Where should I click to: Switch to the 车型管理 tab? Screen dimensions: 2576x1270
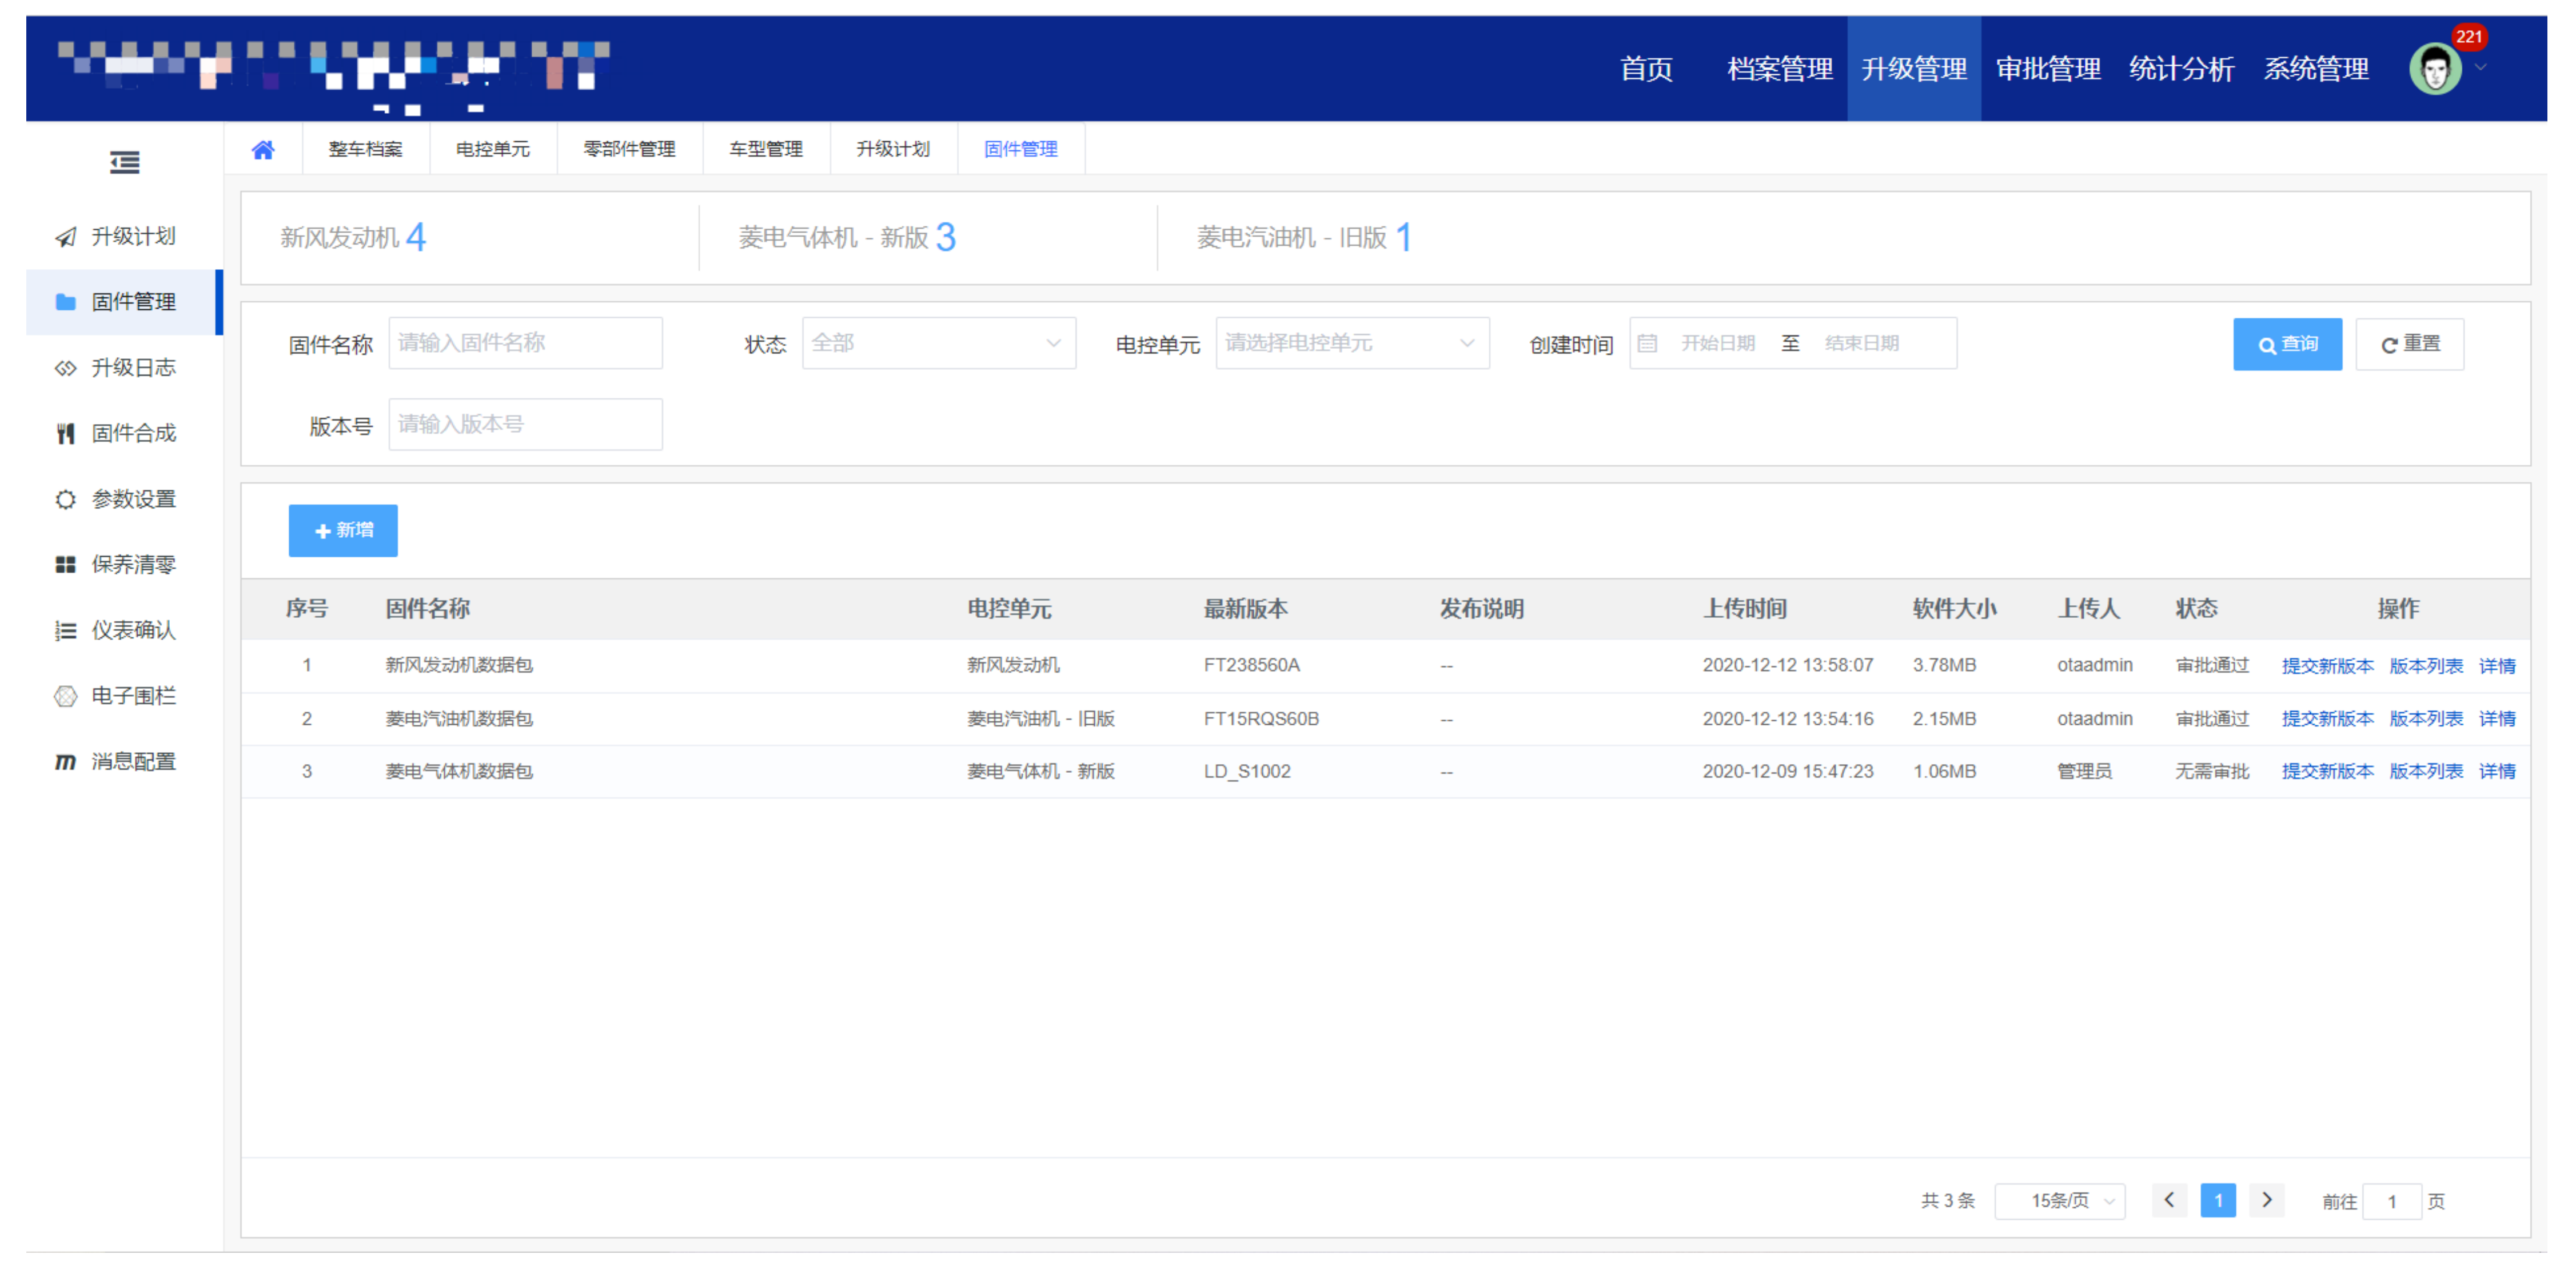point(766,148)
